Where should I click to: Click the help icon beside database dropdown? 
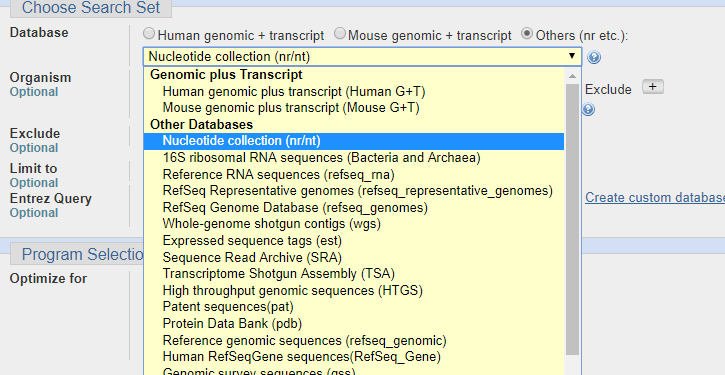tap(594, 57)
